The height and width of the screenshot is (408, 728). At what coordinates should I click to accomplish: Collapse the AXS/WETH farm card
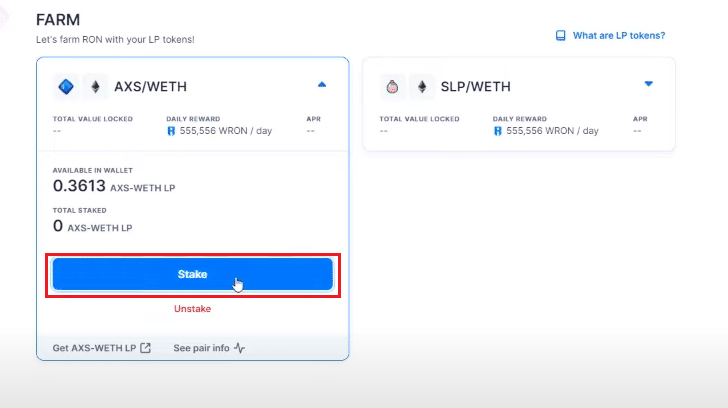pyautogui.click(x=322, y=84)
